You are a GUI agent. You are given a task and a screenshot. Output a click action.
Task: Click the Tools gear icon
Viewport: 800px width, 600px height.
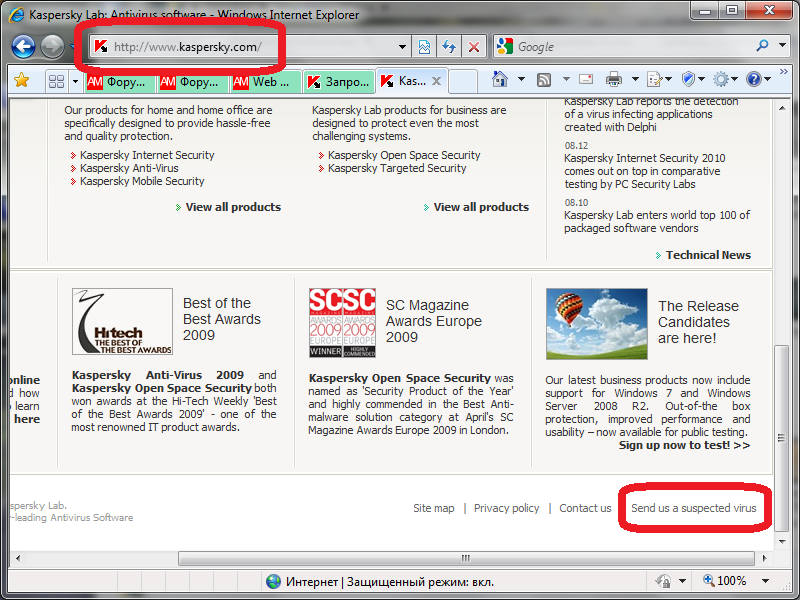pos(721,79)
